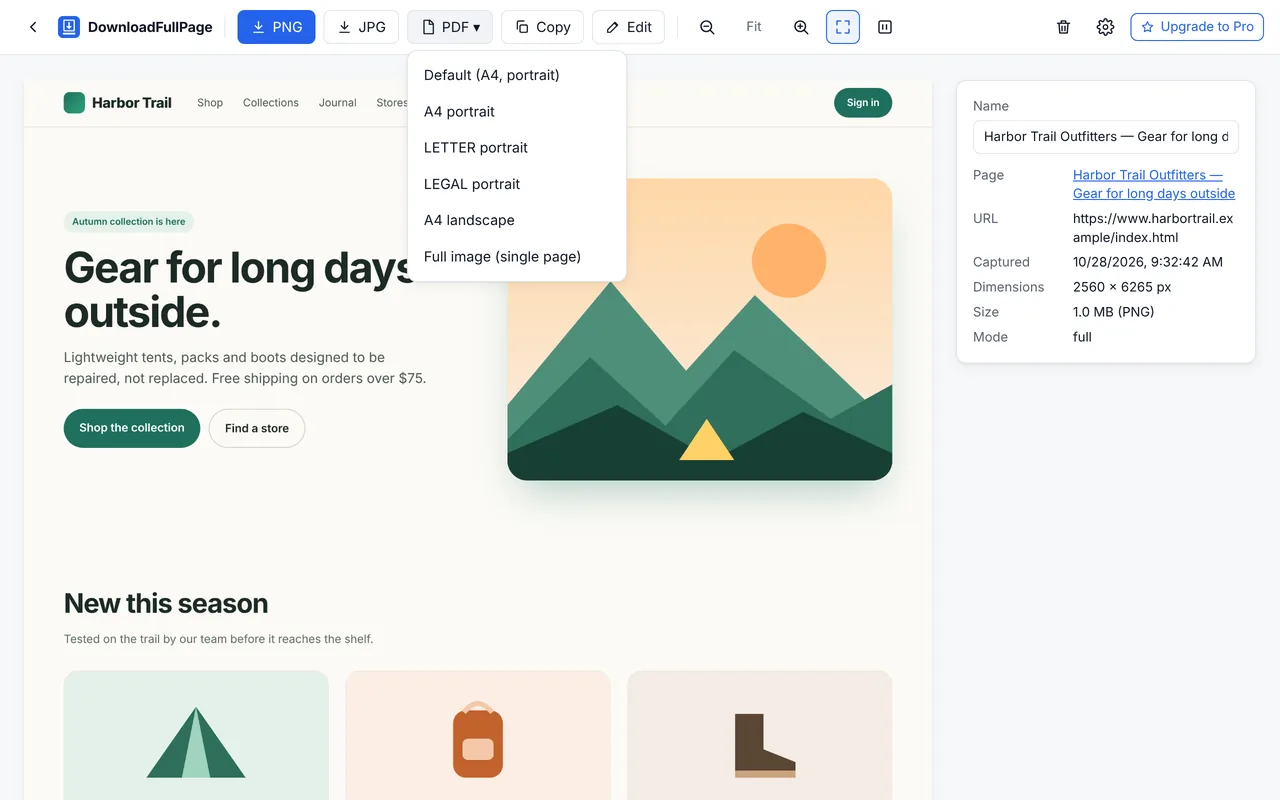The width and height of the screenshot is (1280, 800).
Task: Click the URL value https://www.harbortrail.example/index.html
Action: pos(1153,228)
